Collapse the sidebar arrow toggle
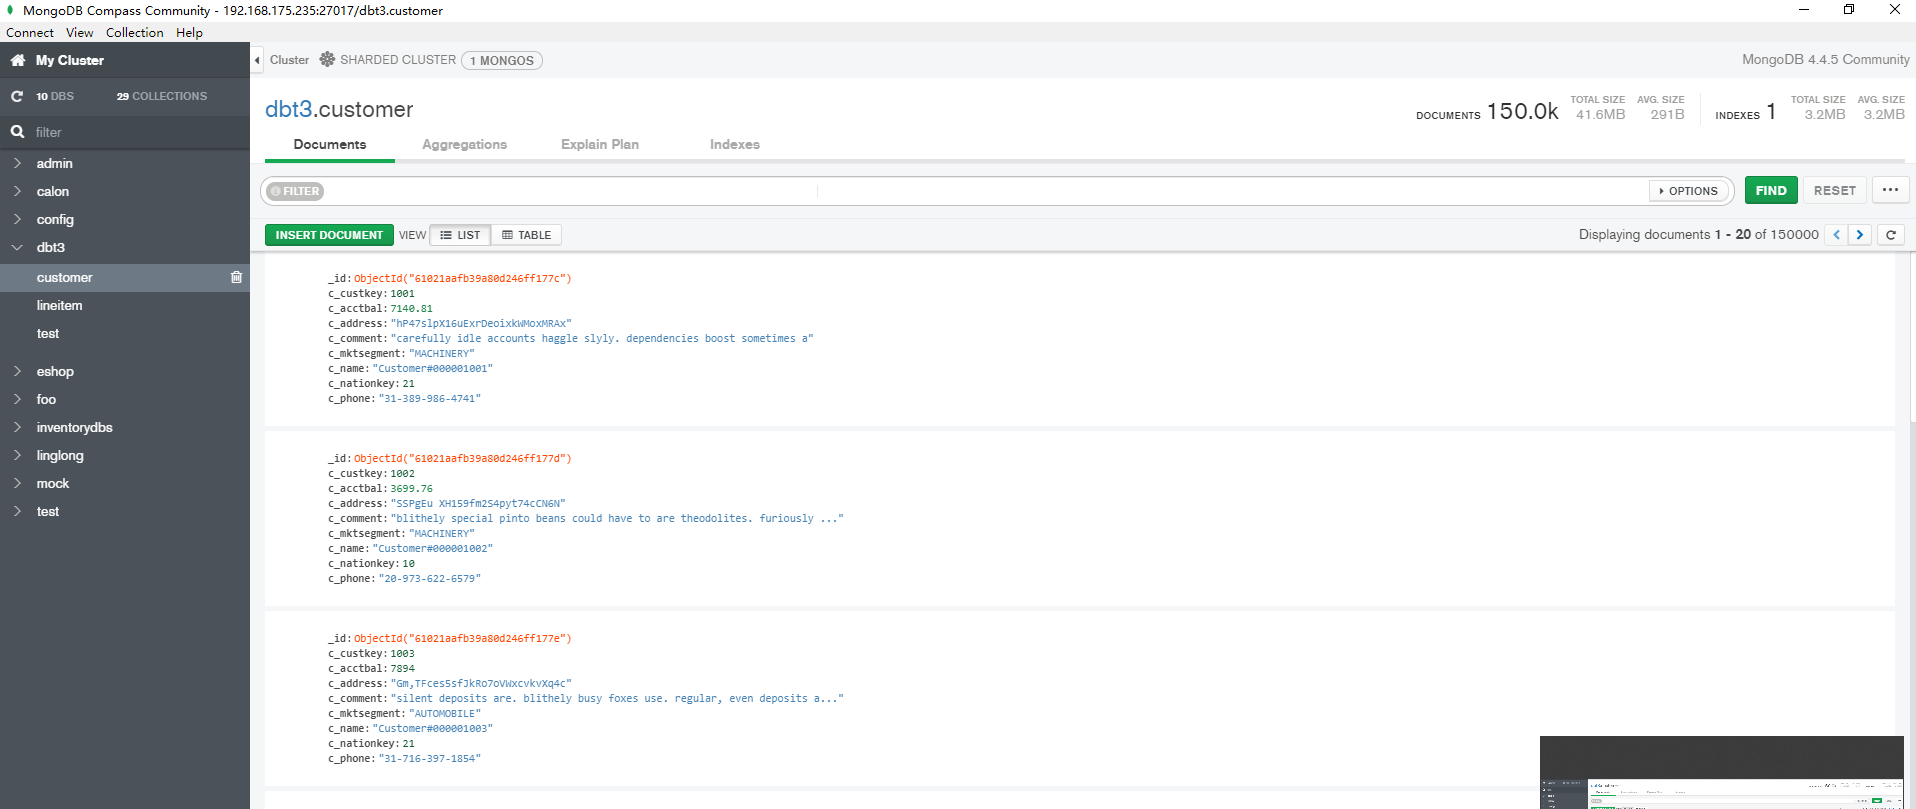 [257, 60]
